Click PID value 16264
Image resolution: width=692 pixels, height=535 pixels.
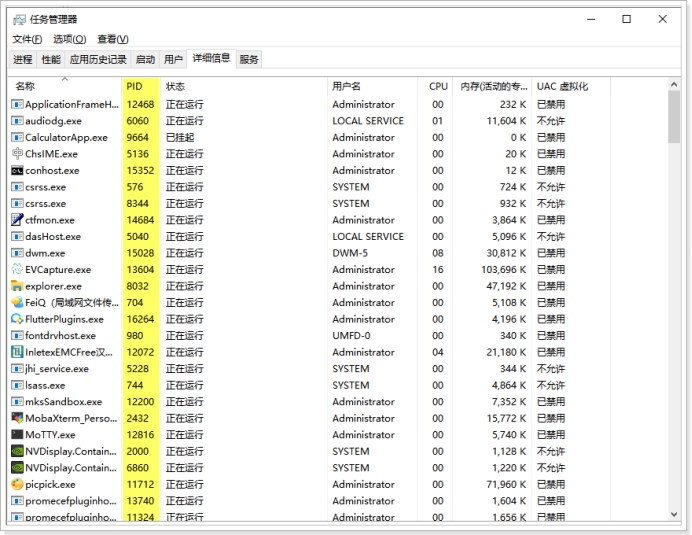pos(140,319)
